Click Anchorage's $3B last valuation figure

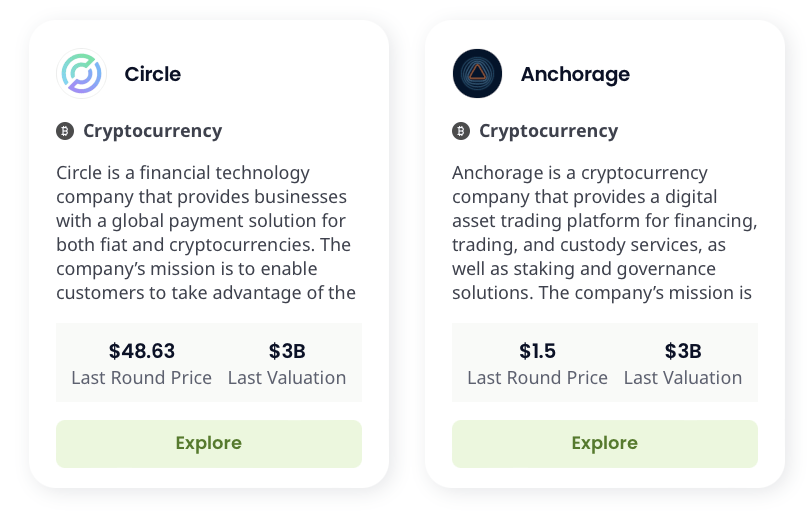click(682, 351)
